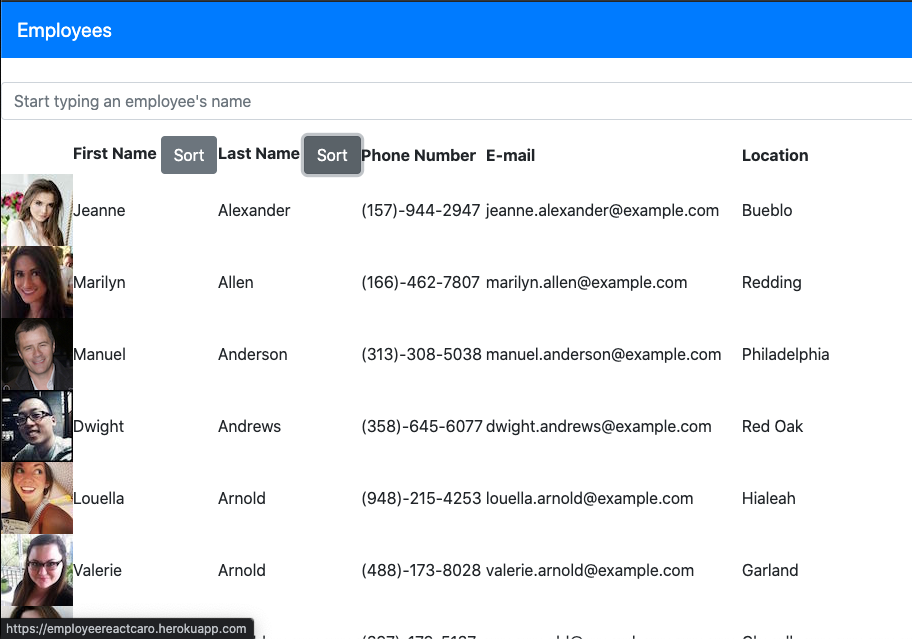Screen dimensions: 912x639
Task: Click Manuel Anderson's profile photo
Action: click(37, 355)
